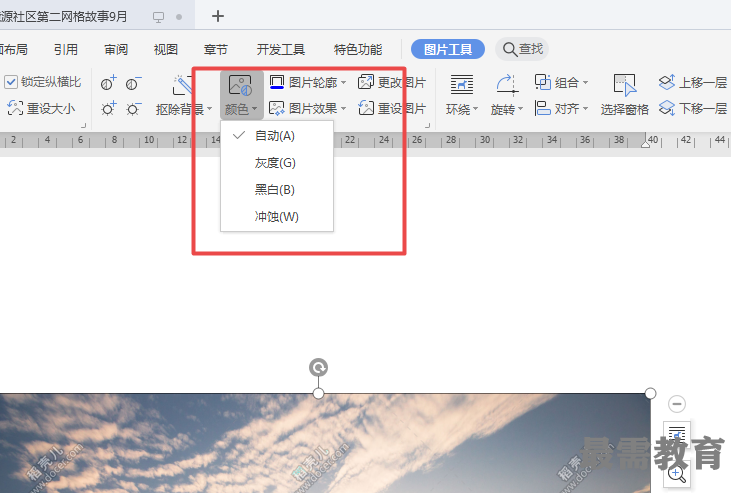
Task: Decrease contrast with the minus contrast icon
Action: 133,83
